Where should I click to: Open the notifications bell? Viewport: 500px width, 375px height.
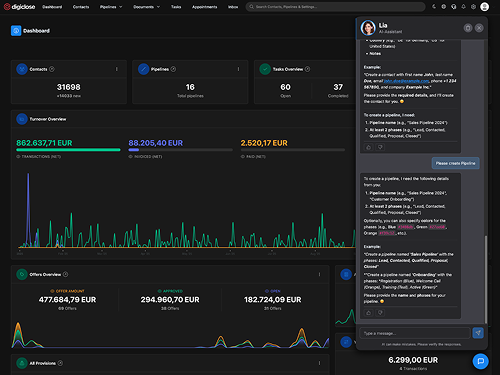point(463,7)
